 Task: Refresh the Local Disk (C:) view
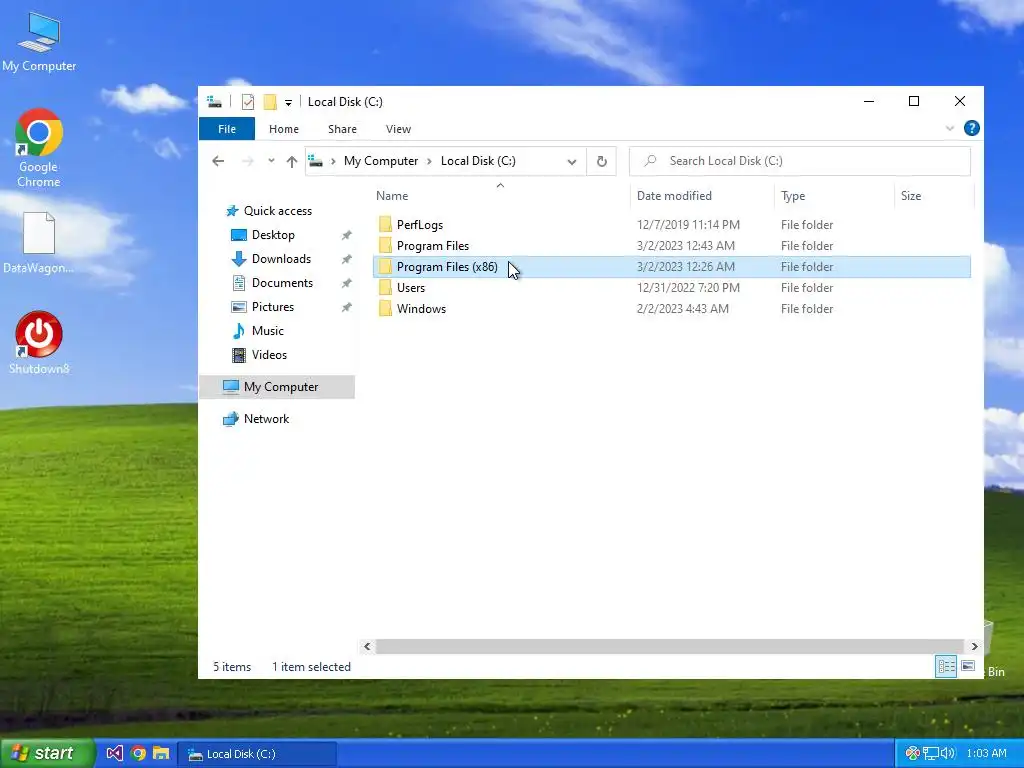pos(601,161)
